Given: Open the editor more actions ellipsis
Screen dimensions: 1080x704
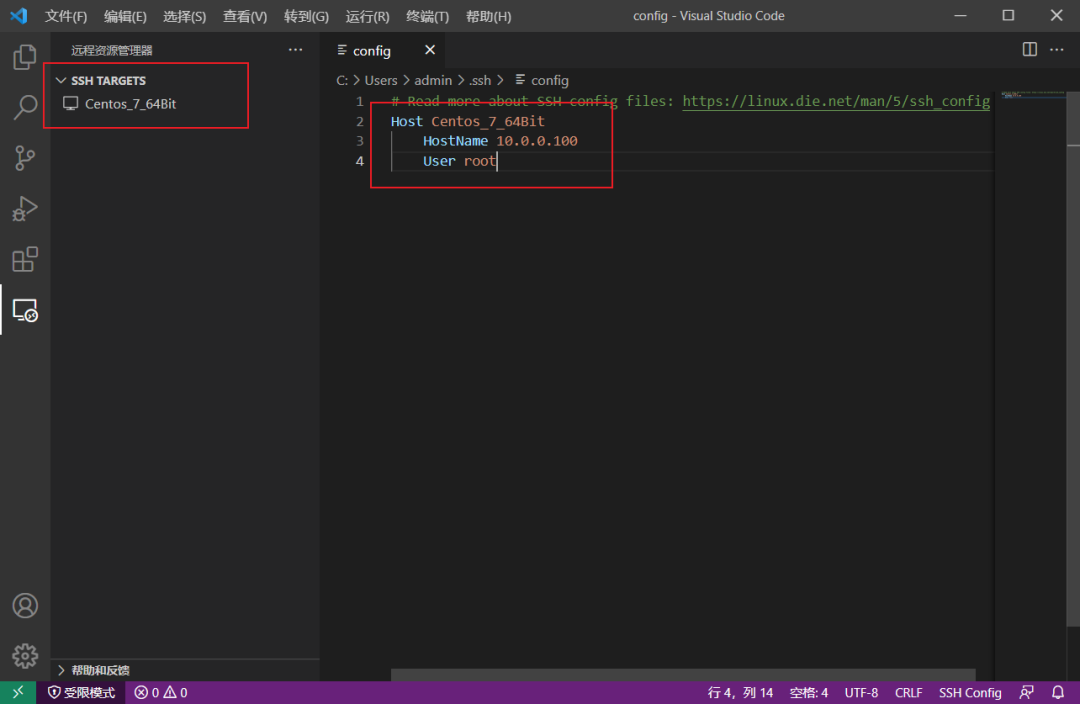Looking at the screenshot, I should point(1057,50).
